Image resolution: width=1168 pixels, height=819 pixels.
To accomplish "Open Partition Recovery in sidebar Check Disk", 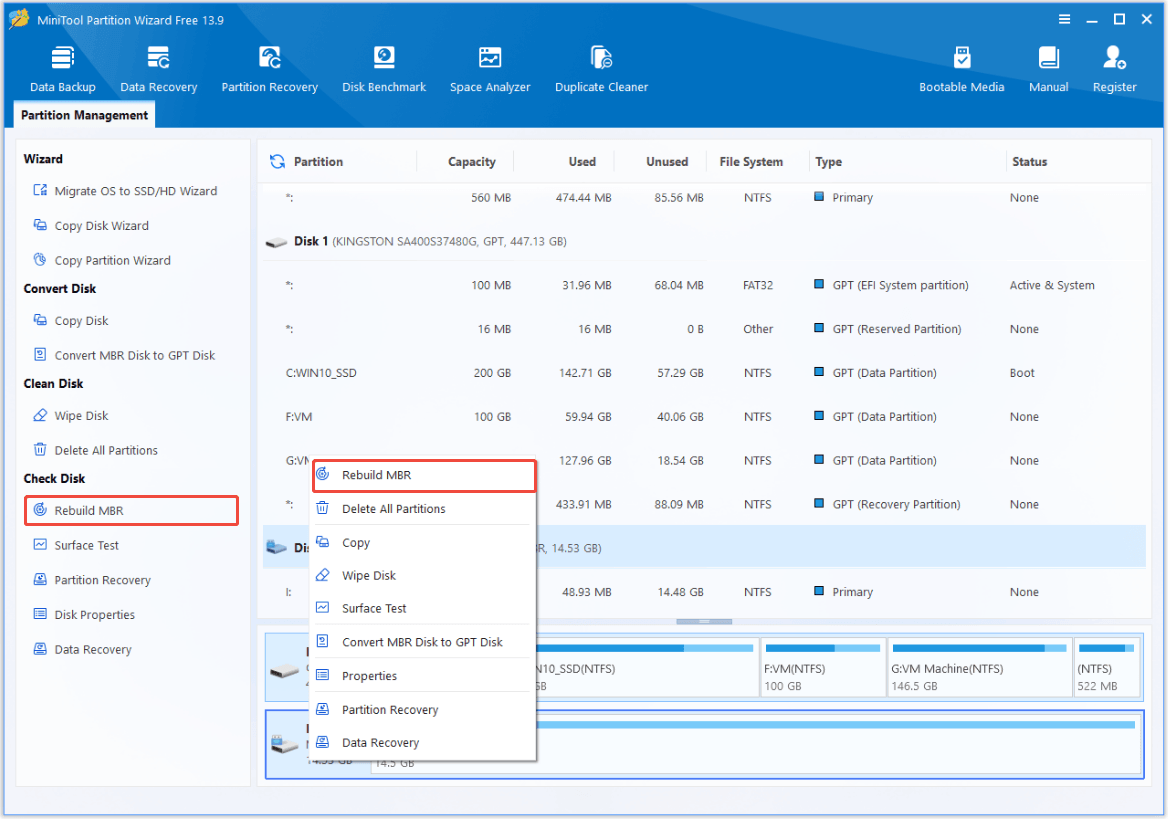I will tap(92, 580).
